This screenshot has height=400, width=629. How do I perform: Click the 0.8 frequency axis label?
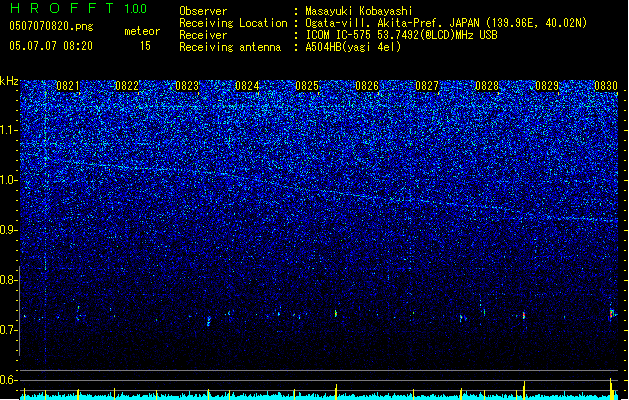pyautogui.click(x=9, y=280)
